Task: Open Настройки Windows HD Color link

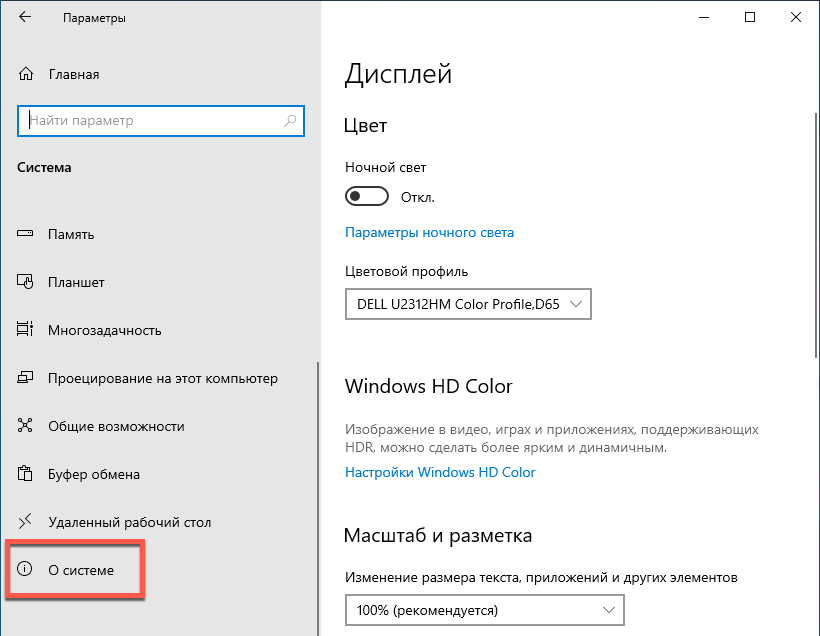Action: pos(440,472)
